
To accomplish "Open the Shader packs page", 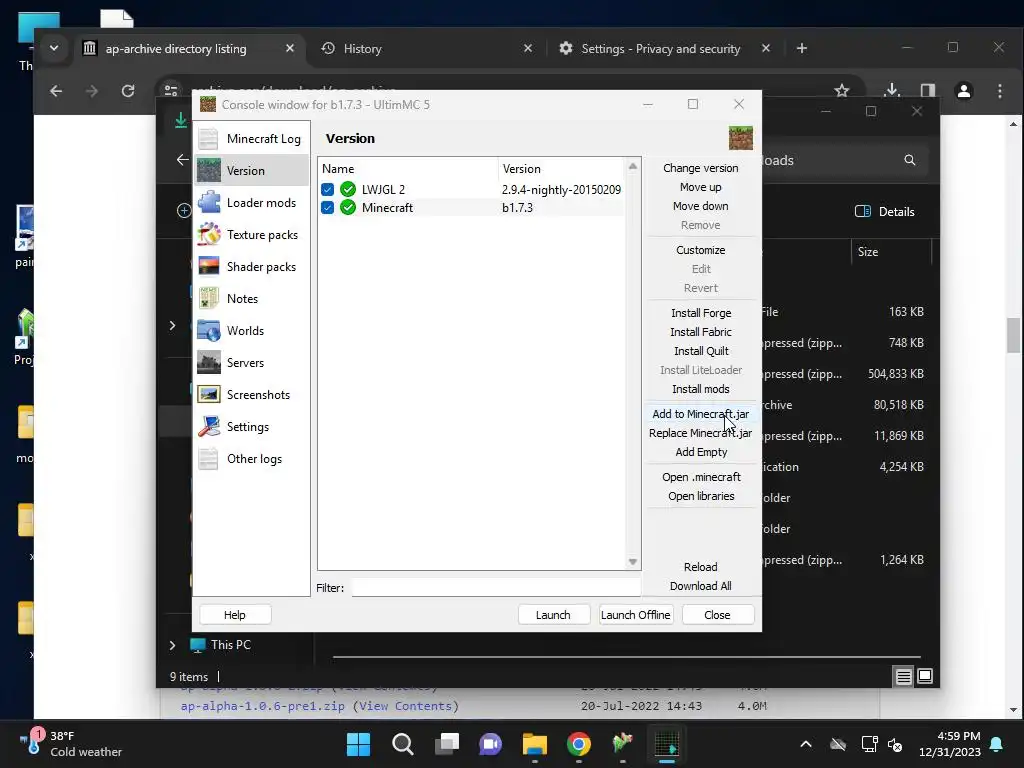I will pyautogui.click(x=251, y=266).
